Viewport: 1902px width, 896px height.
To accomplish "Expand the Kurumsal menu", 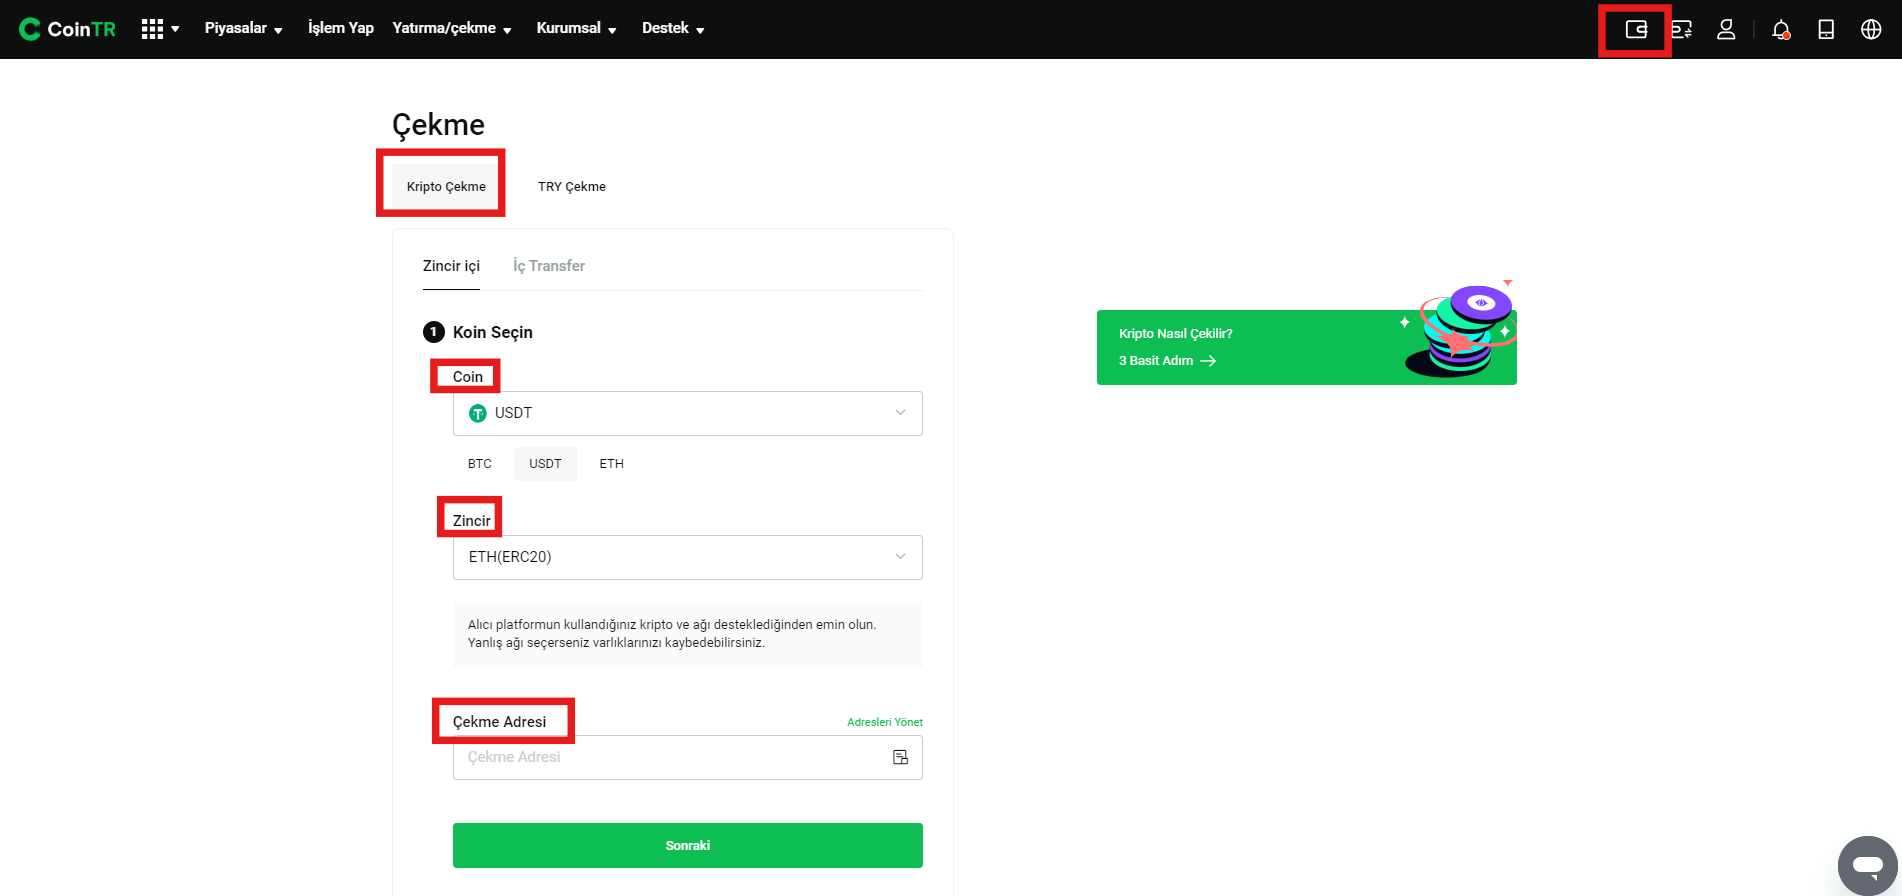I will tap(576, 28).
